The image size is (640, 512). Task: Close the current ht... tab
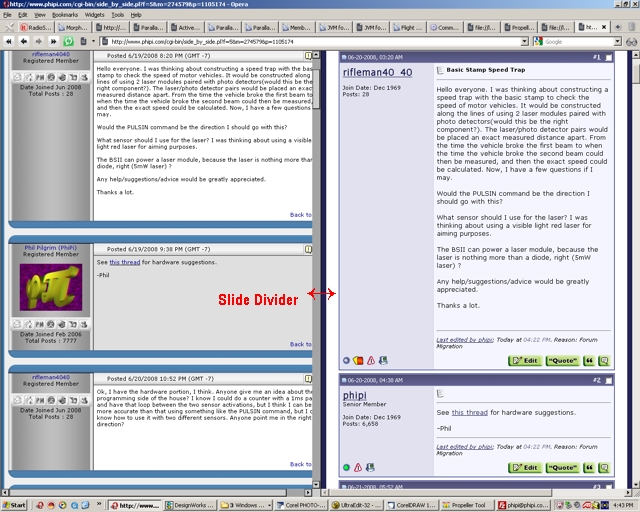(x=604, y=27)
